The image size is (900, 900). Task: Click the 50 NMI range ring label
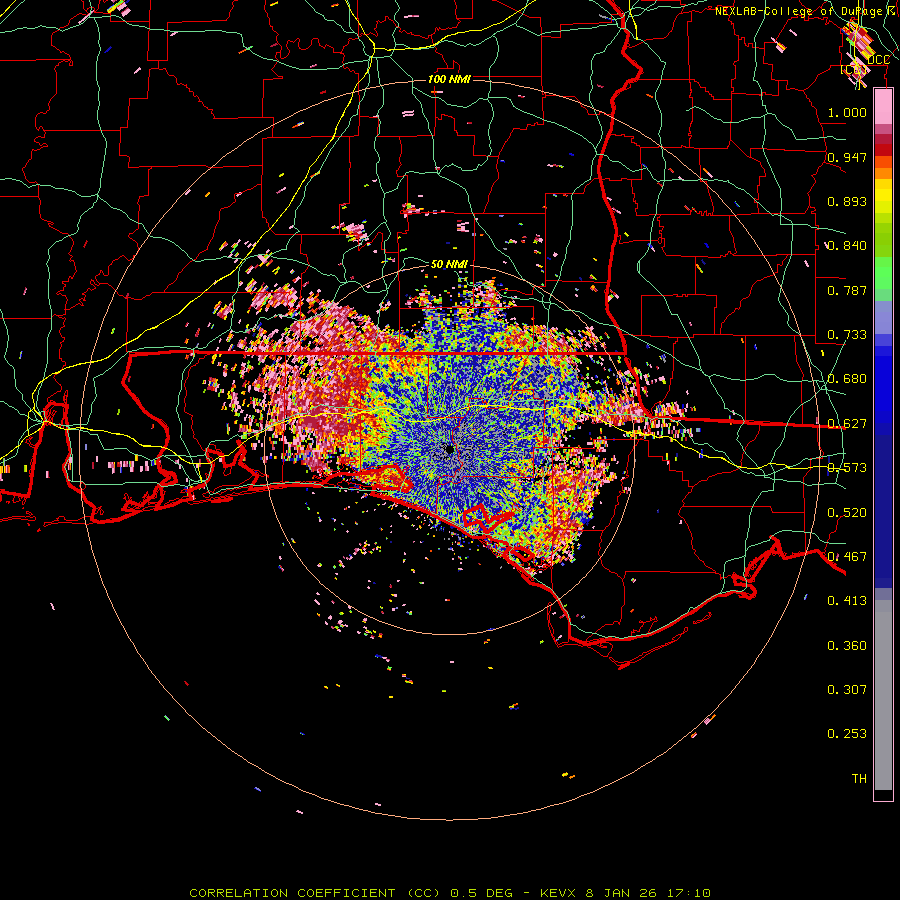449,264
